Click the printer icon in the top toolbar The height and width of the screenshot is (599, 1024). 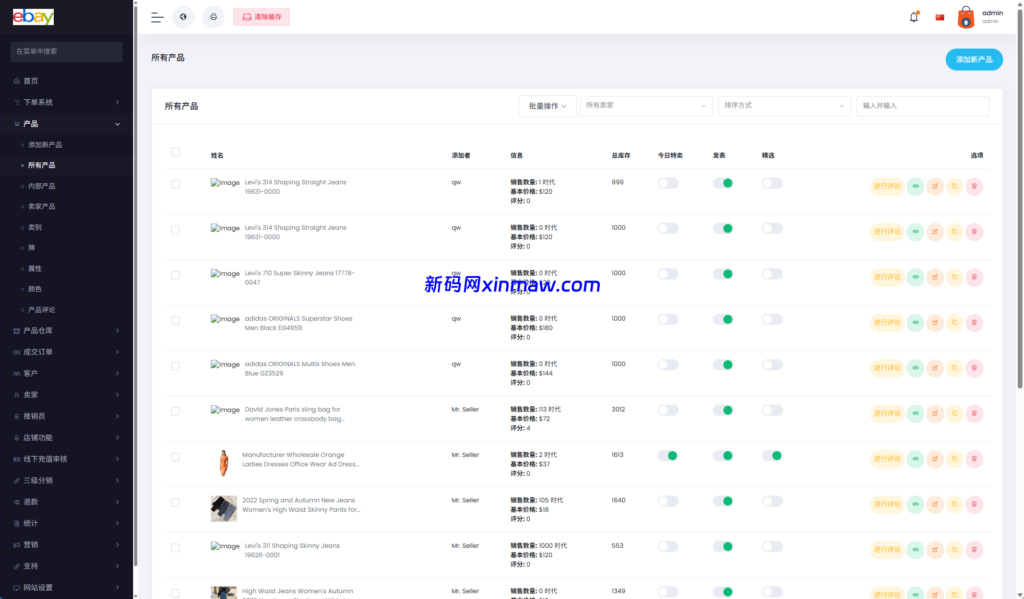pos(213,17)
